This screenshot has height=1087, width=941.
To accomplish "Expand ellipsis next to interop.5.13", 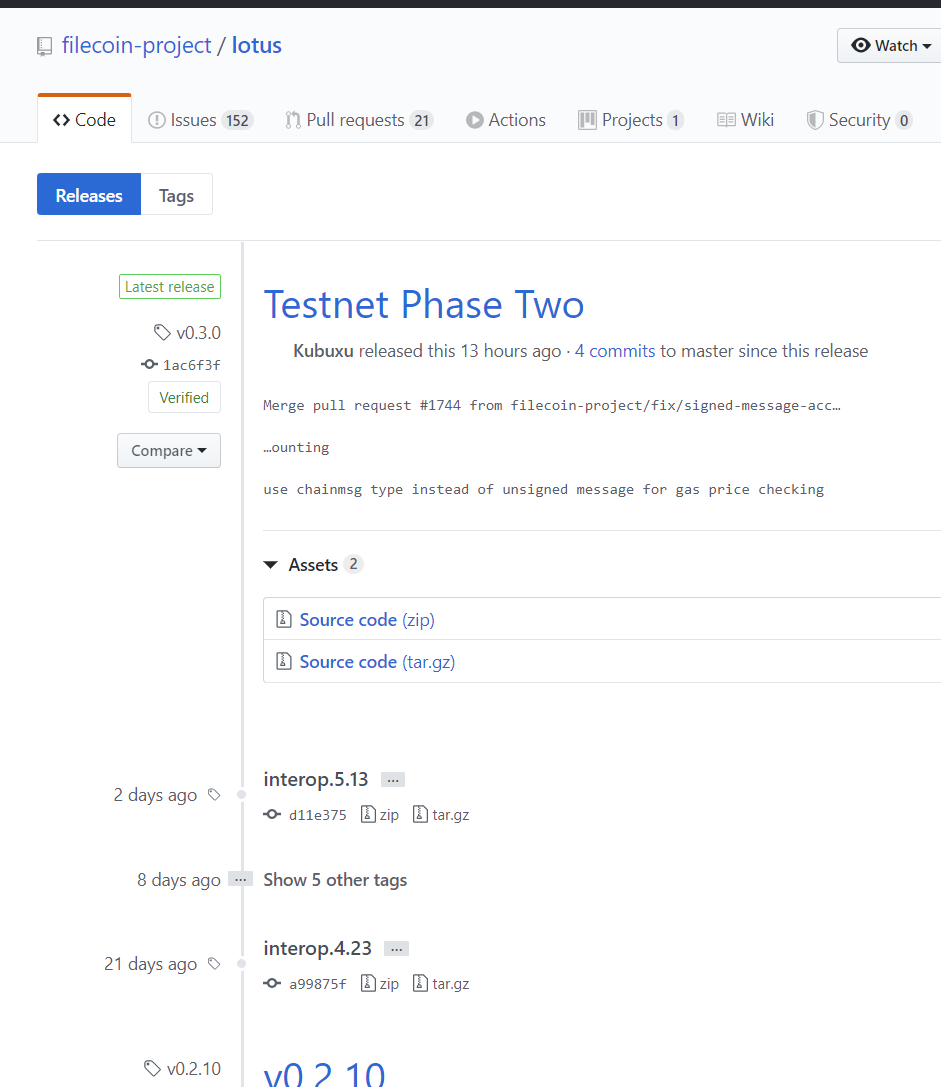I will (393, 780).
